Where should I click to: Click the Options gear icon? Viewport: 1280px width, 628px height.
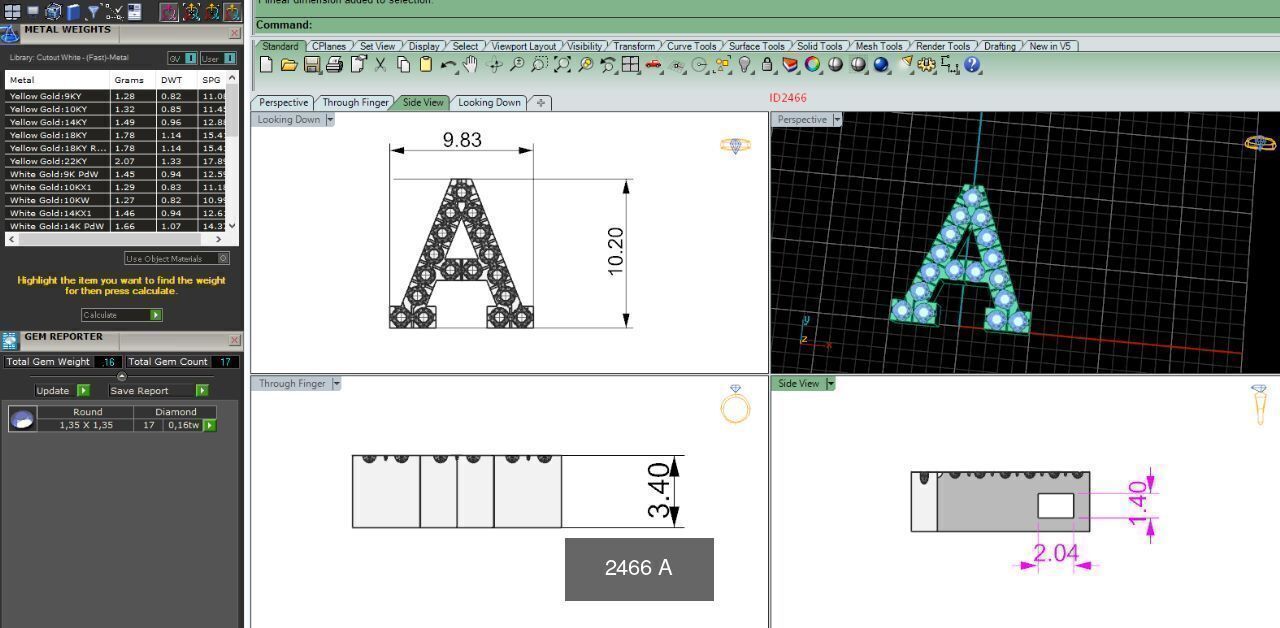click(926, 65)
